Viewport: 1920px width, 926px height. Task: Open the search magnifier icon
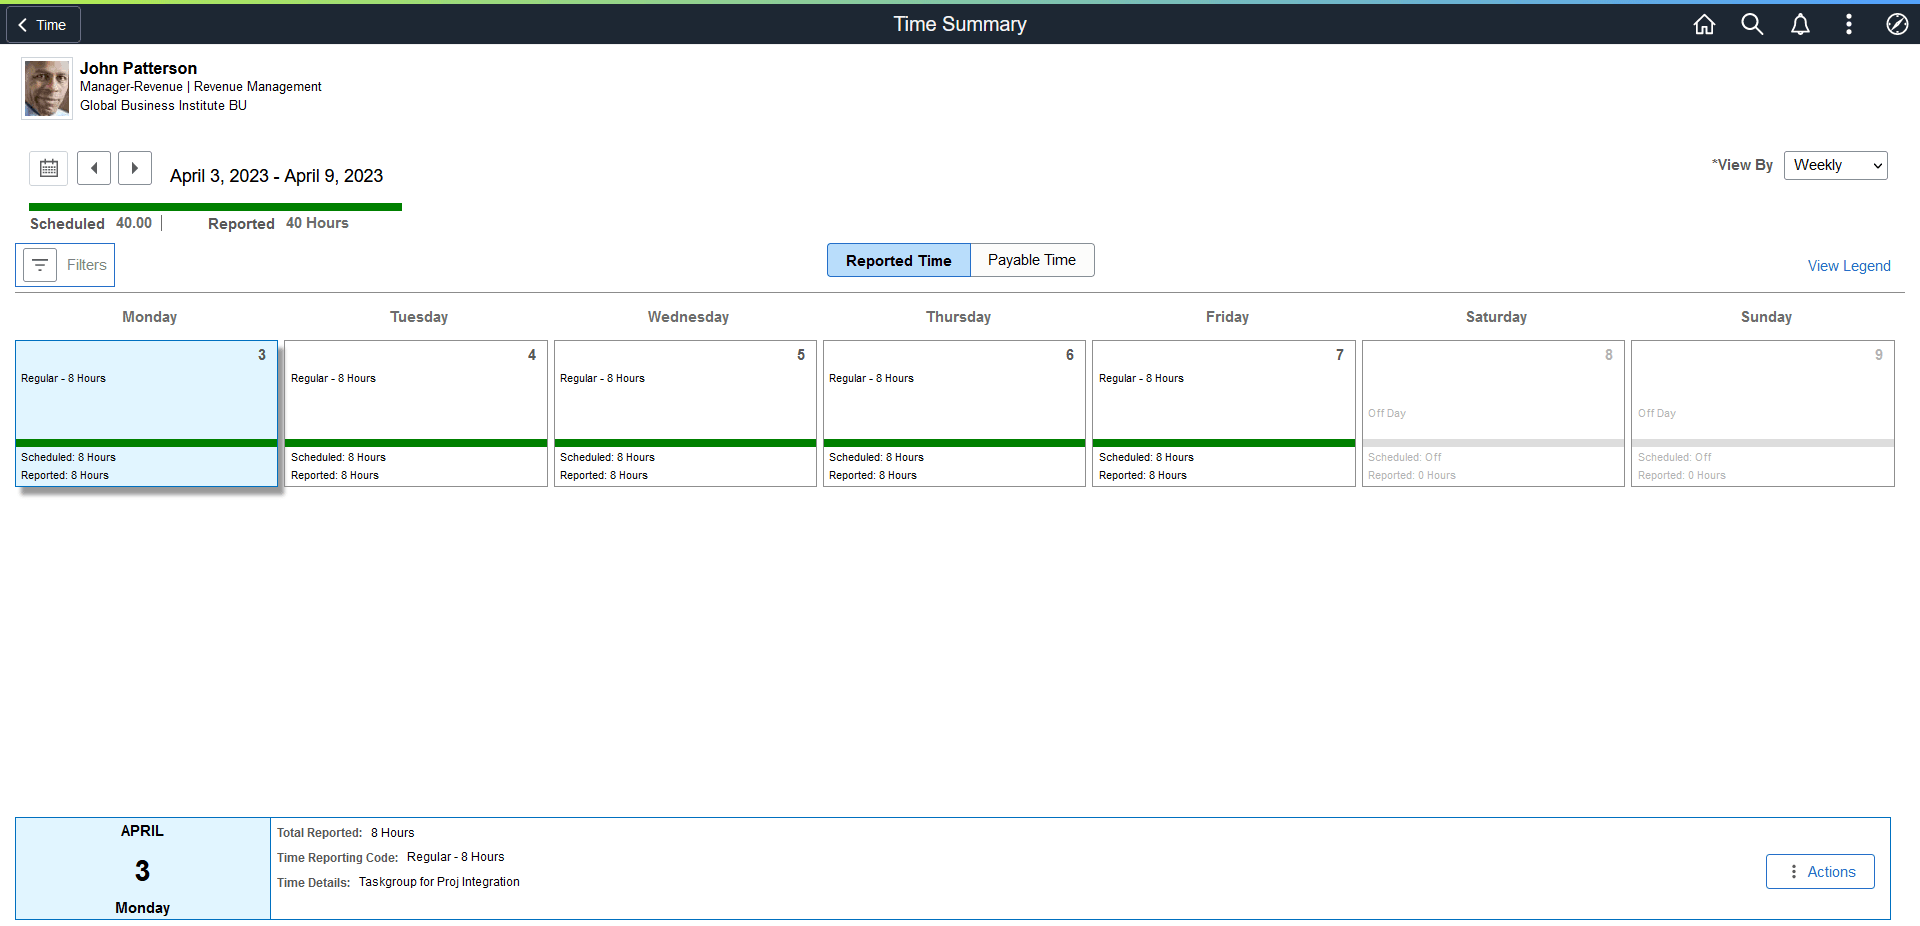[x=1752, y=24]
